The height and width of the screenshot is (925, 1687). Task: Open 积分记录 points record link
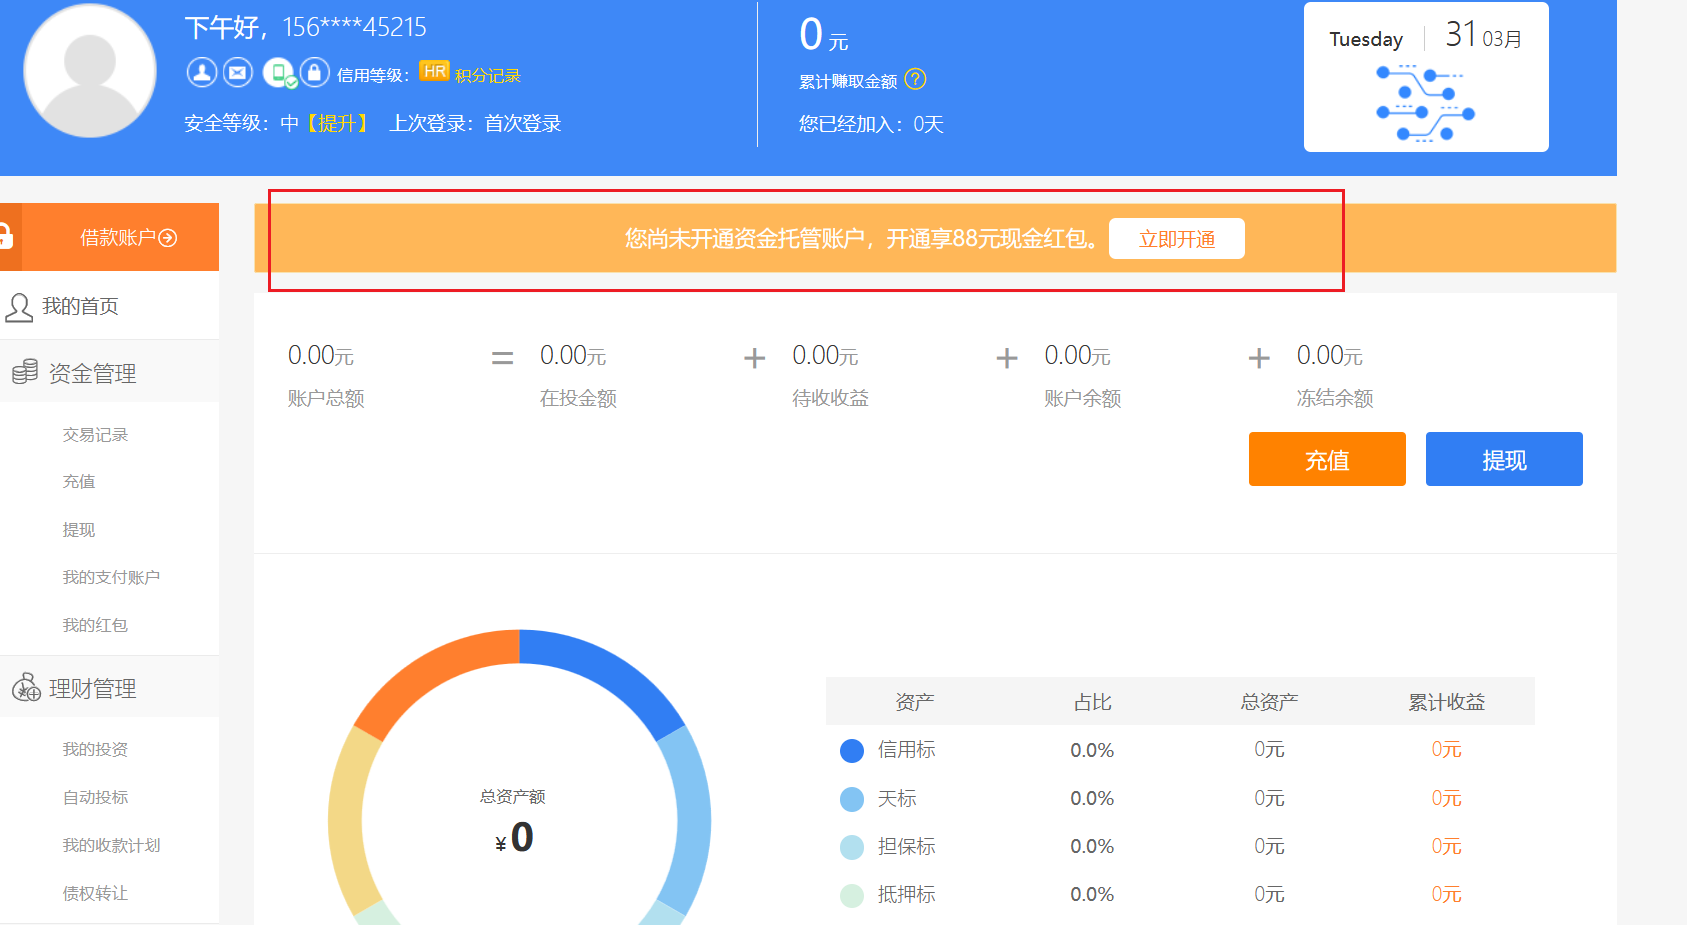point(487,76)
